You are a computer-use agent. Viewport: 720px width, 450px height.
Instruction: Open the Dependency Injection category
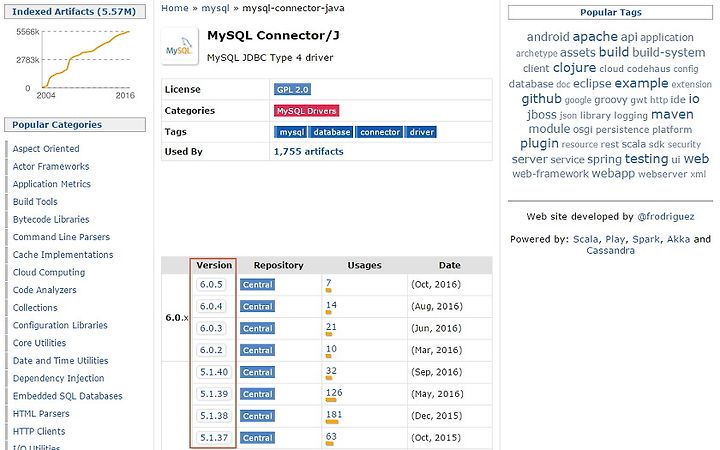pos(58,378)
